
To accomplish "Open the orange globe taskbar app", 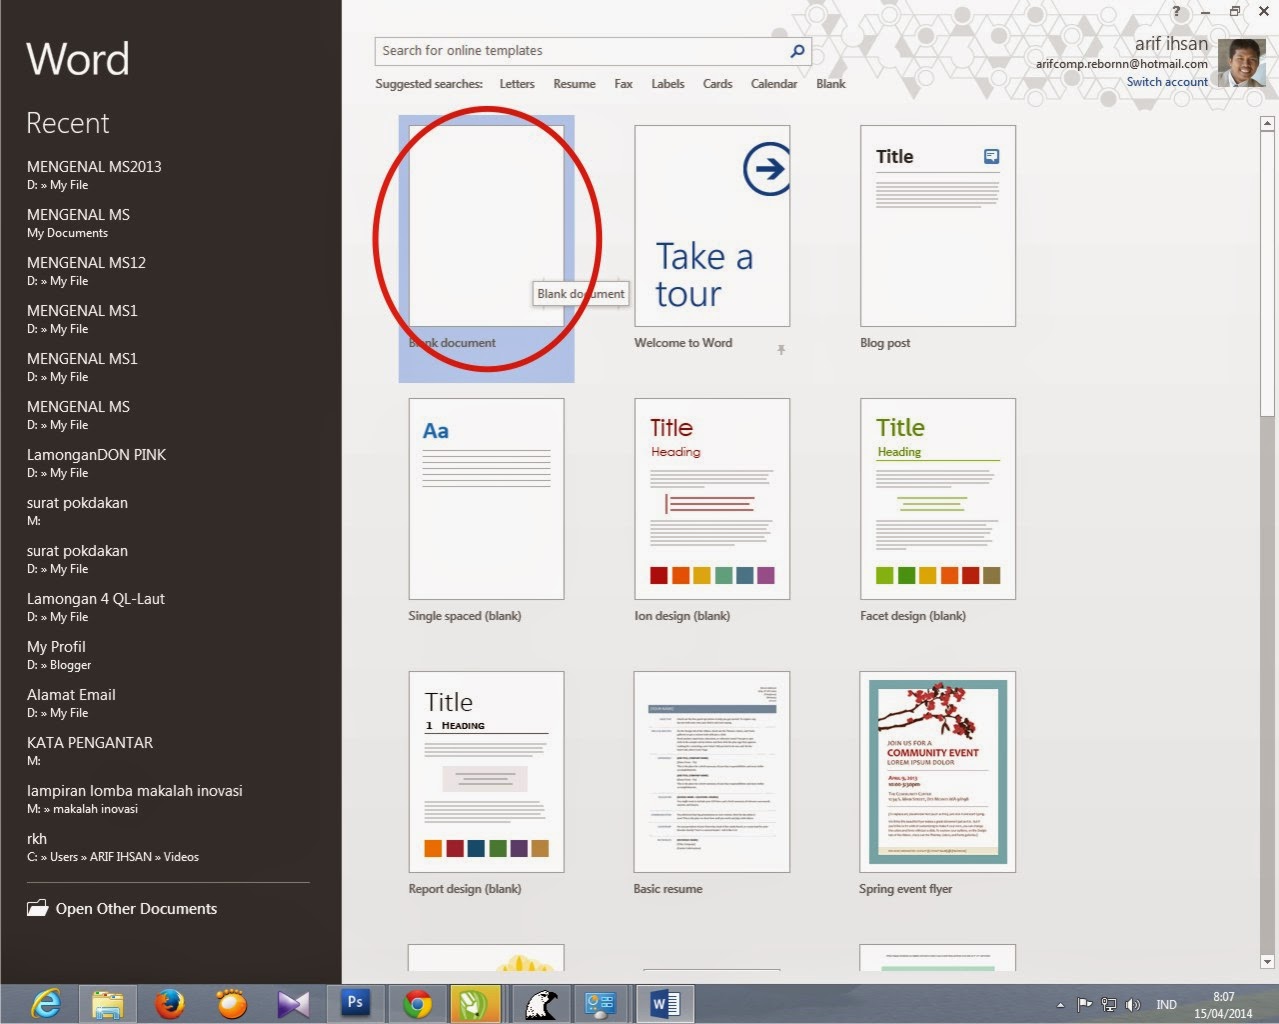I will point(232,1003).
